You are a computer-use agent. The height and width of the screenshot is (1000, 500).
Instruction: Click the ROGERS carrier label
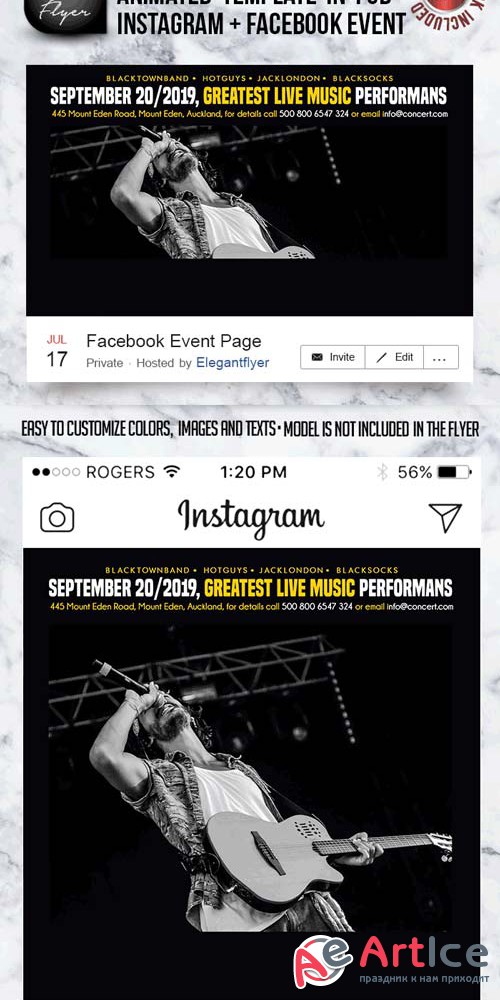pyautogui.click(x=121, y=472)
